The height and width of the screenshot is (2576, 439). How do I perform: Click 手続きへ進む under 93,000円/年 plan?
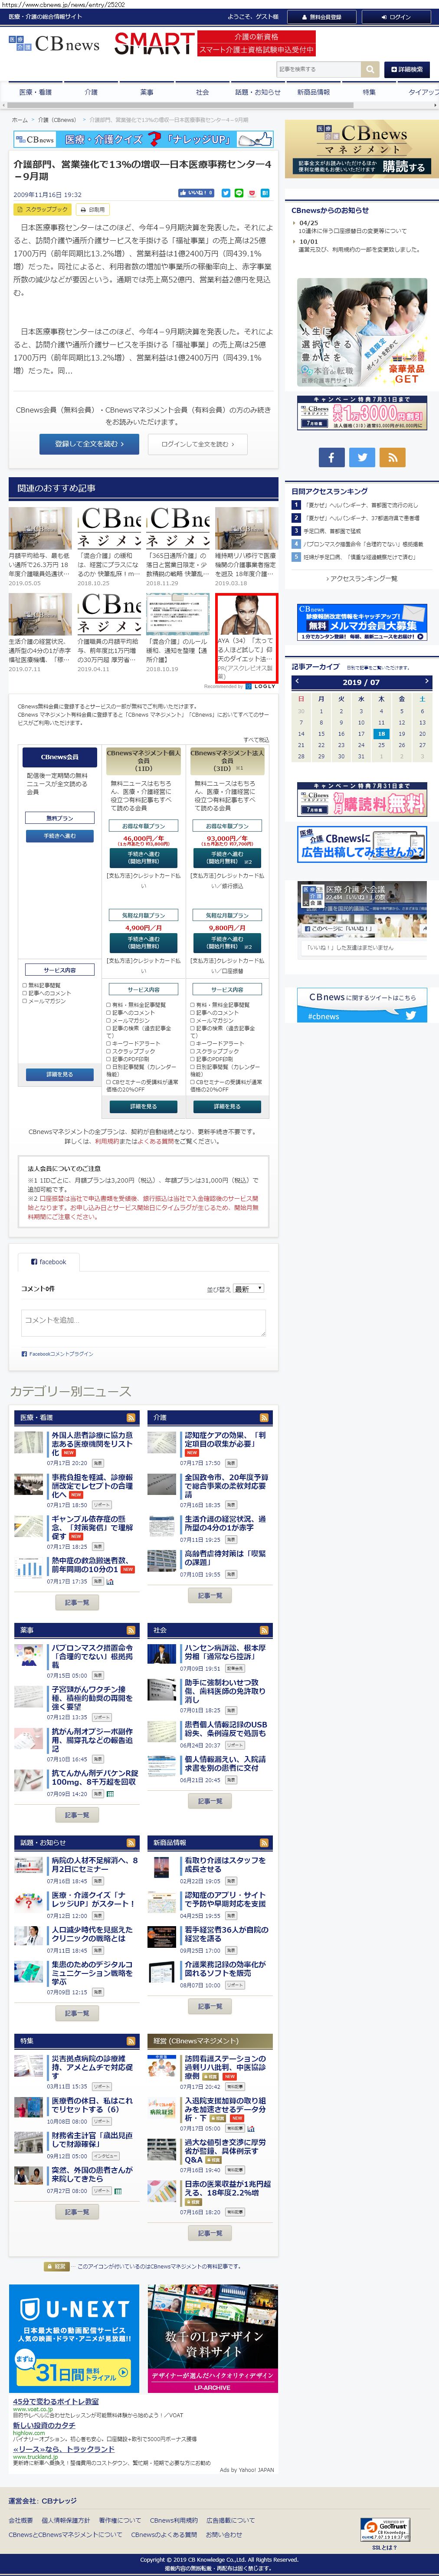pyautogui.click(x=227, y=858)
